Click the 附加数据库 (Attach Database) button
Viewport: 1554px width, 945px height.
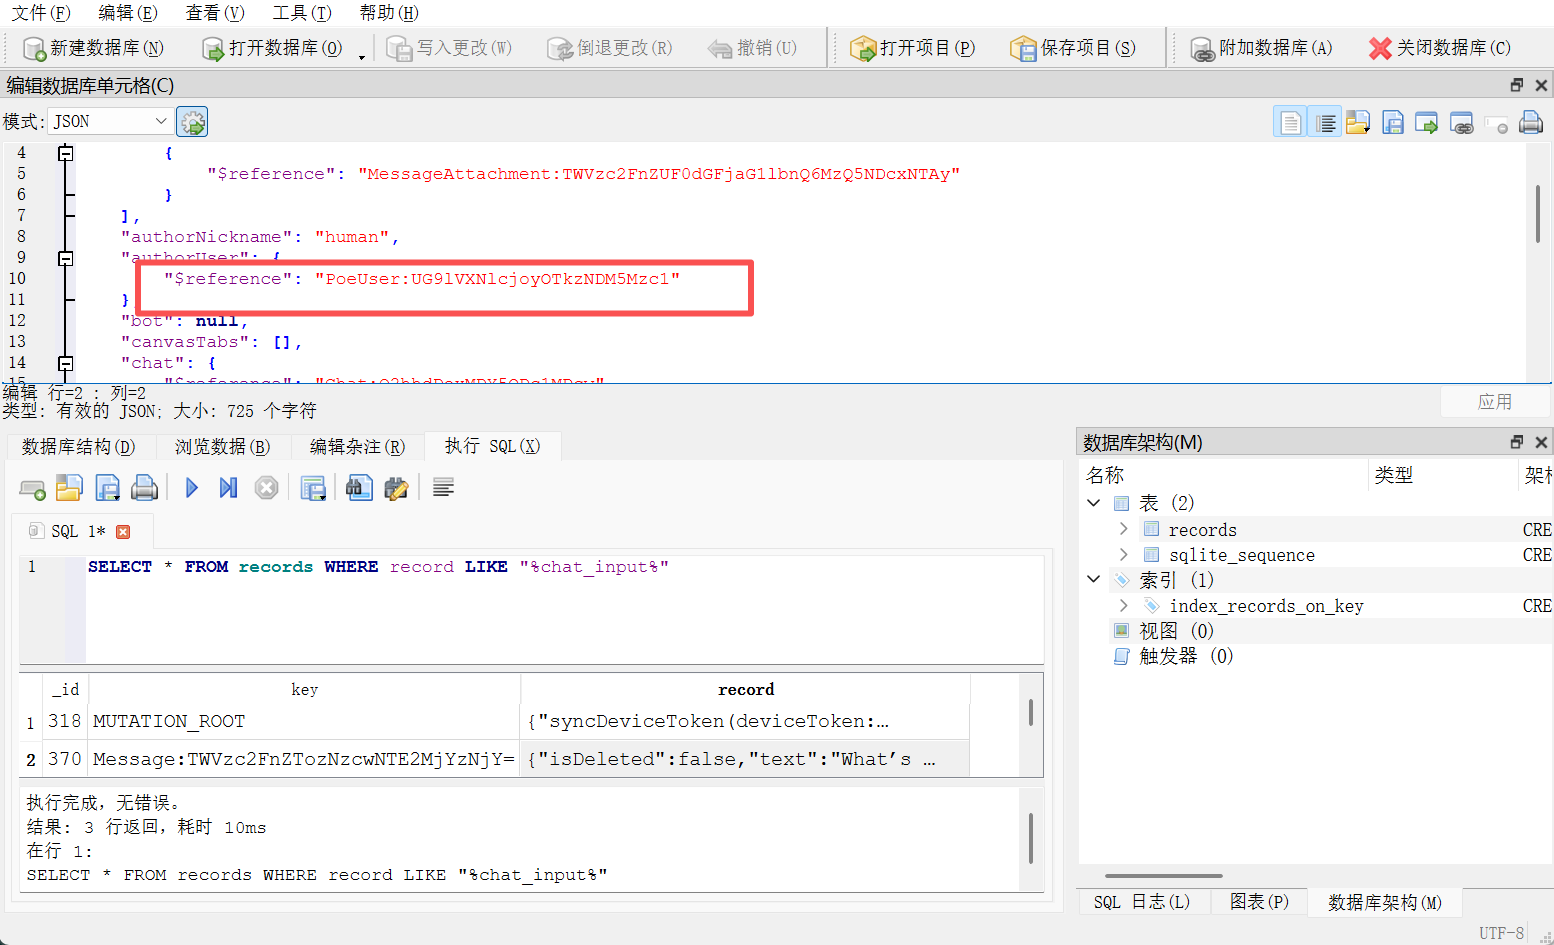pyautogui.click(x=1261, y=48)
